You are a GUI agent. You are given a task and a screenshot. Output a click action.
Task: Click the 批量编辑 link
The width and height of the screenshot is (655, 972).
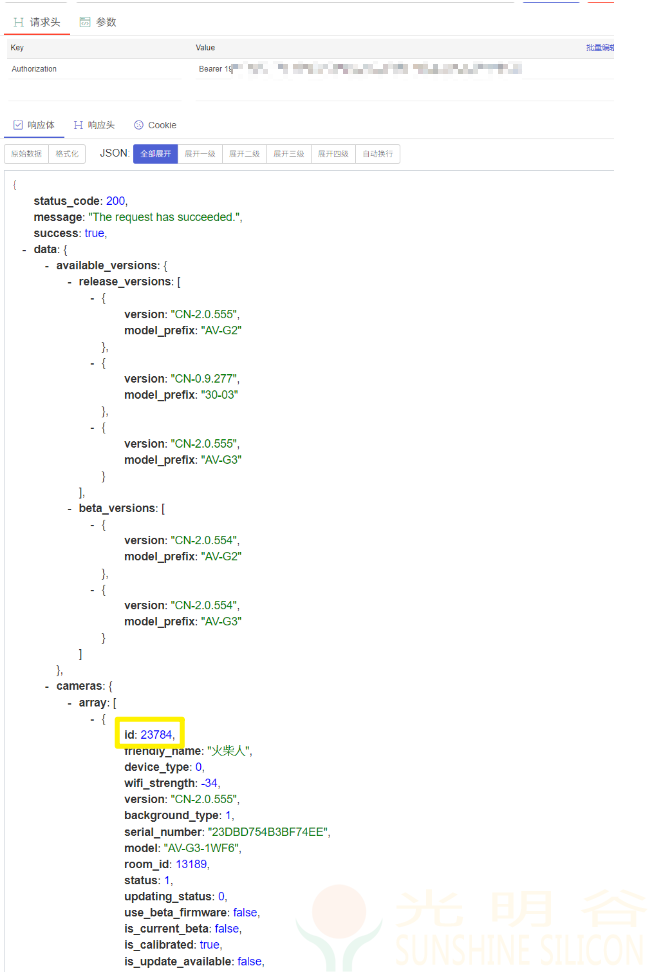599,47
